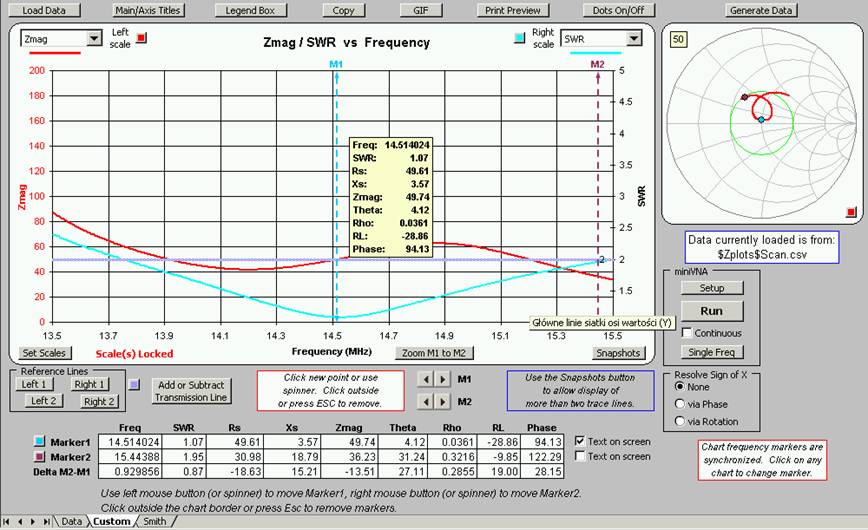The image size is (868, 530).
Task: Switch to the Smith sheet tab
Action: 154,521
